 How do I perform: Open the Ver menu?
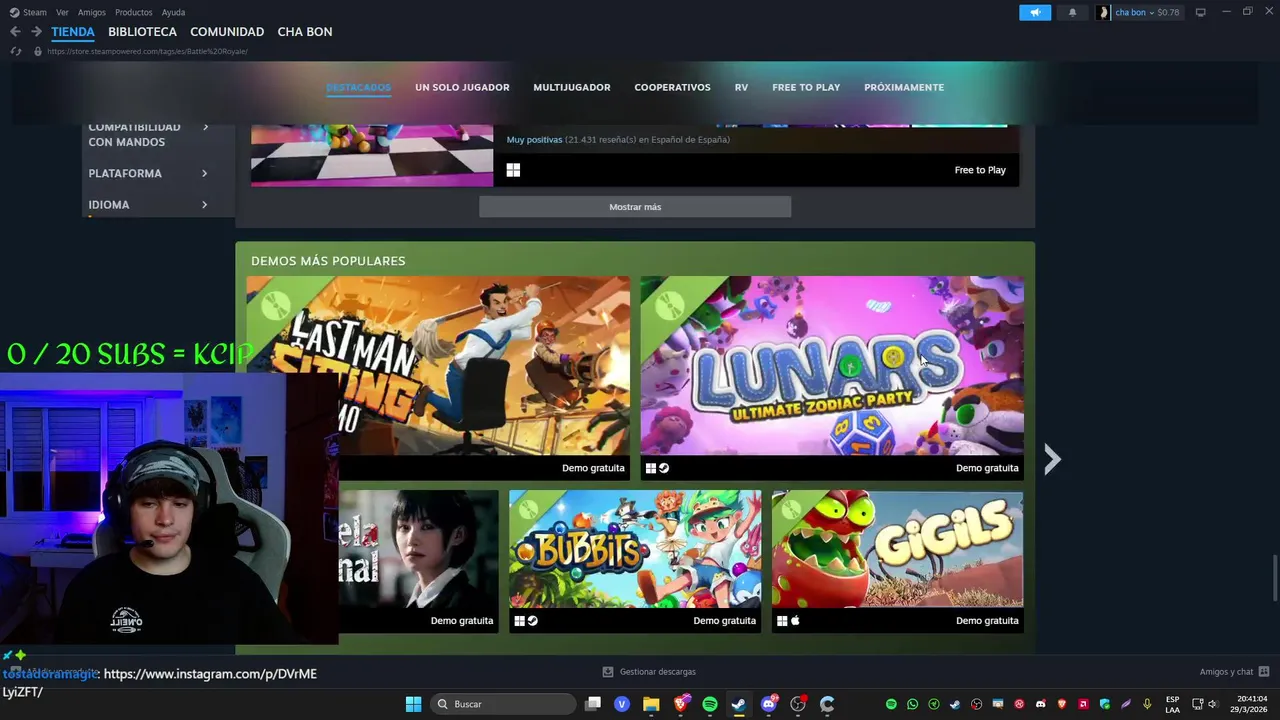(63, 12)
